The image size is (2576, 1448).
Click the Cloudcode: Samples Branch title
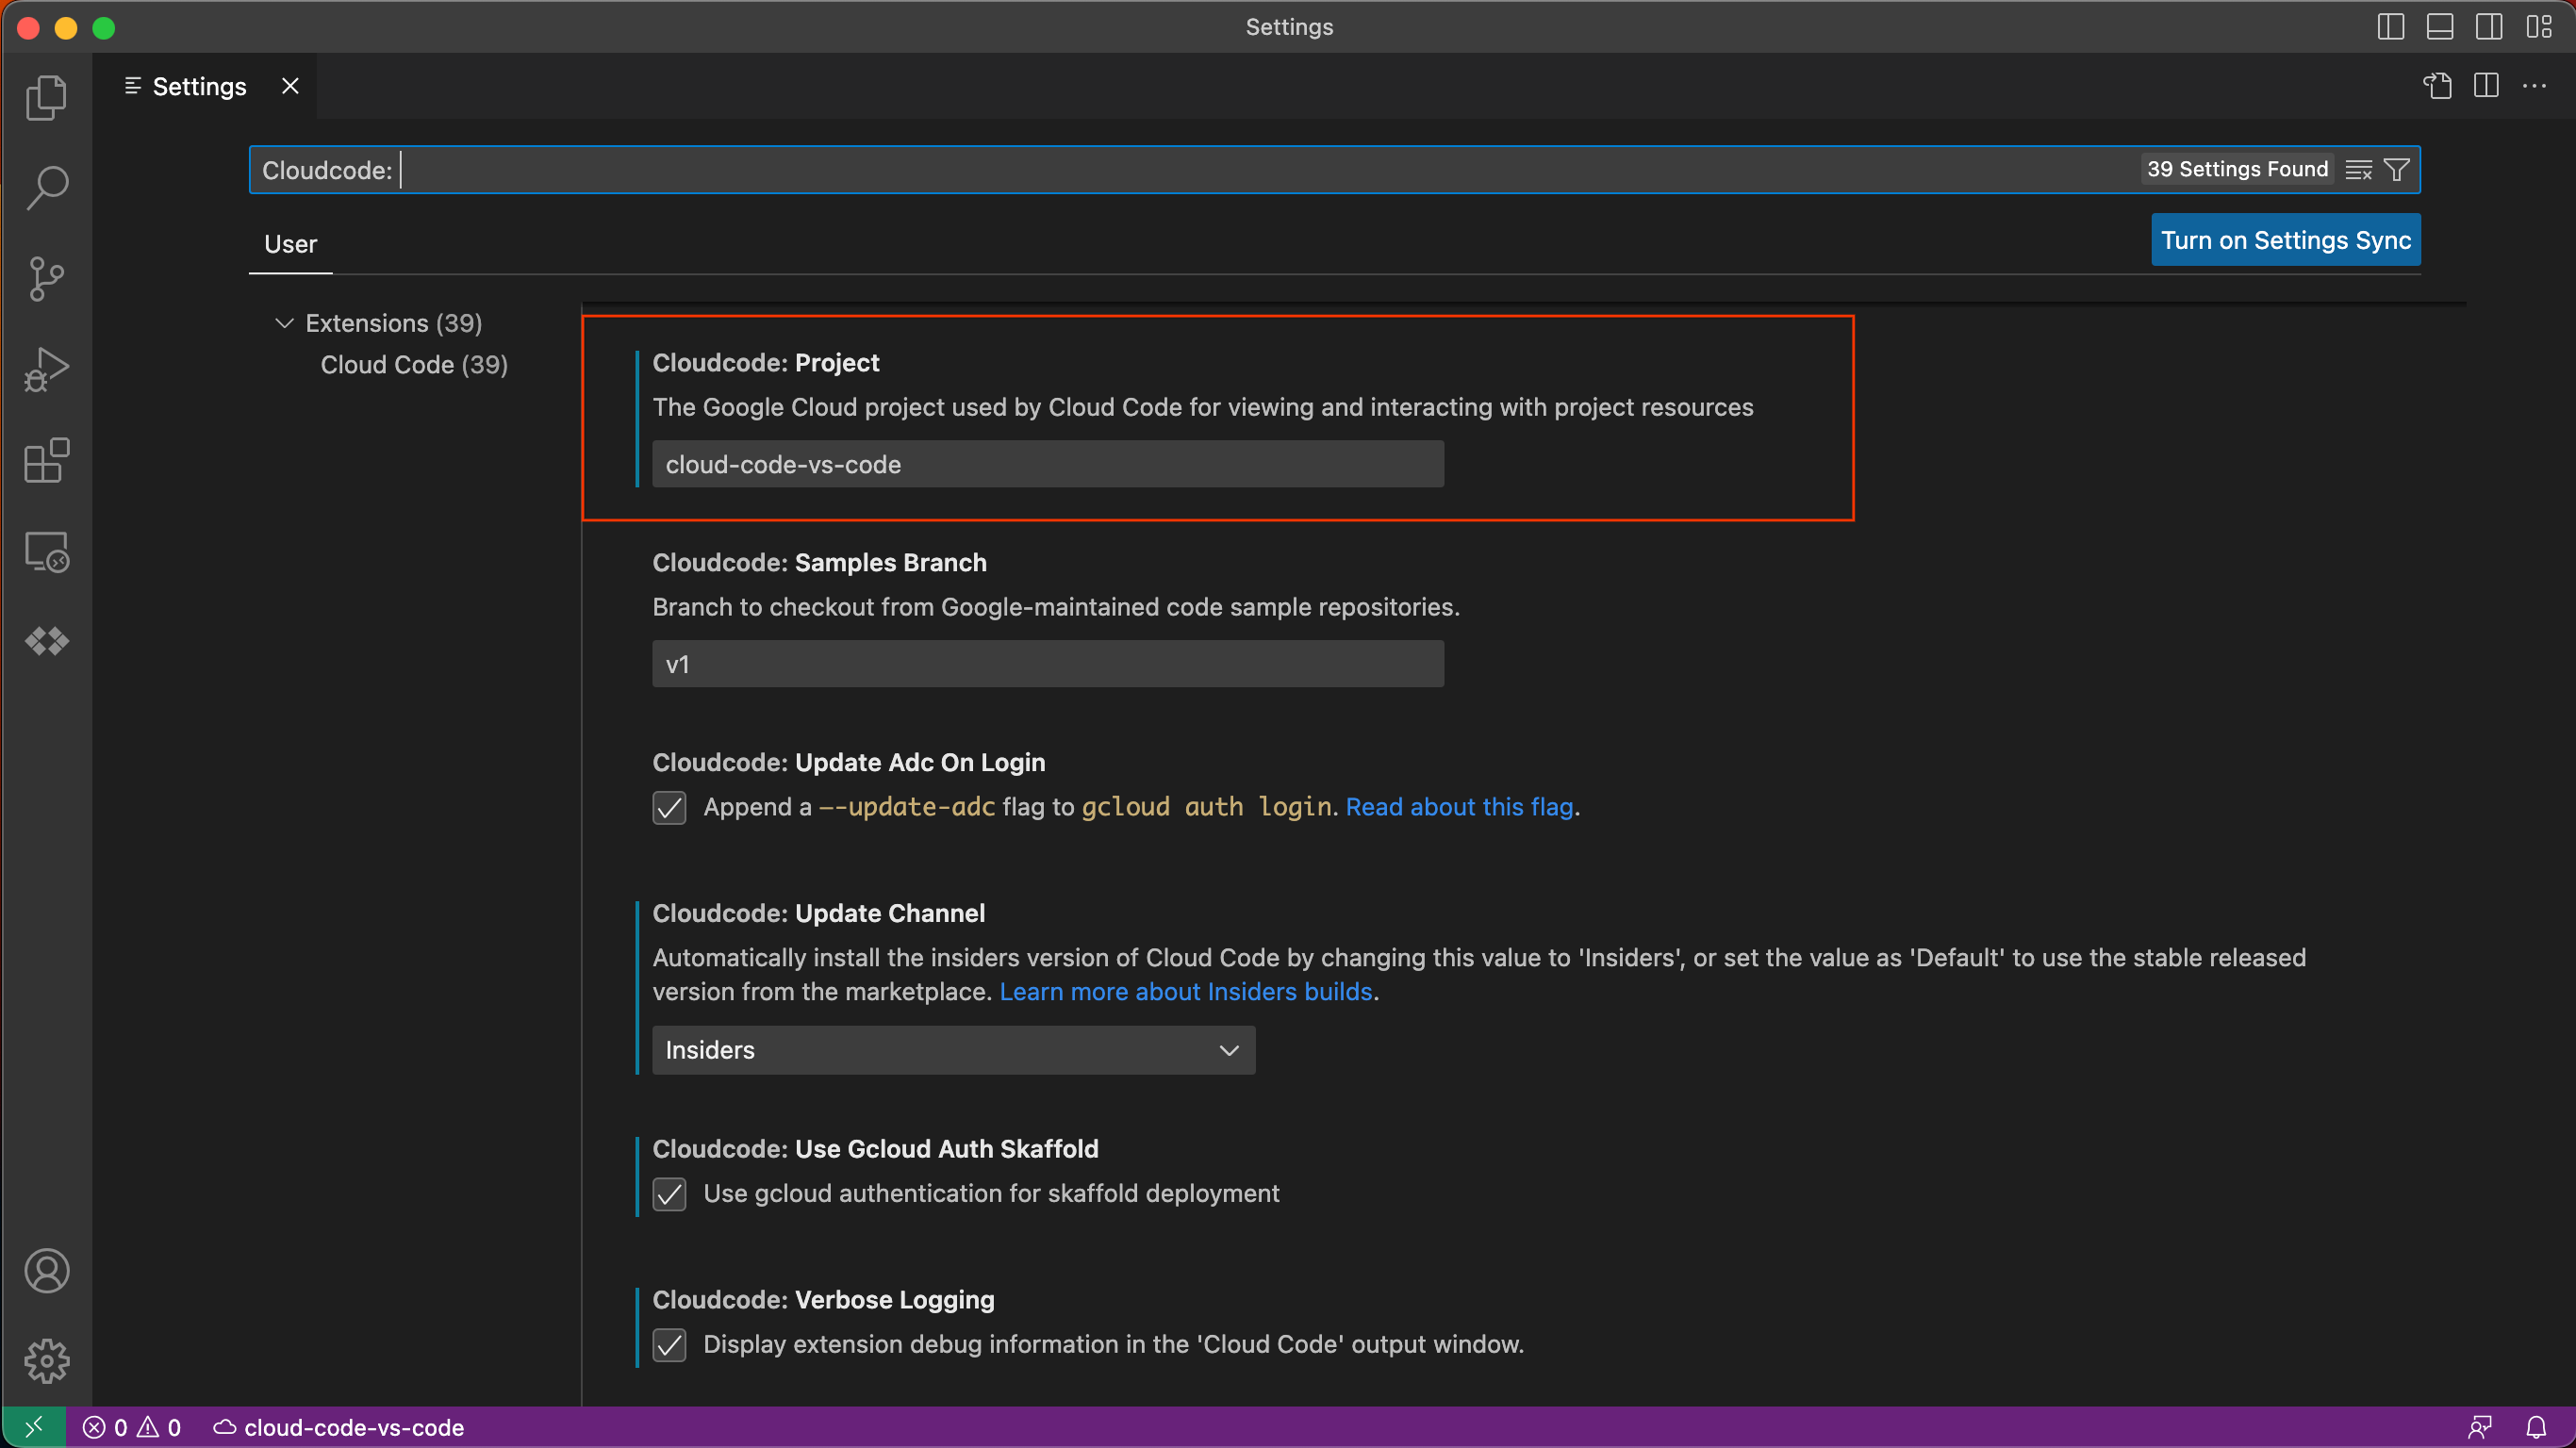(x=820, y=563)
